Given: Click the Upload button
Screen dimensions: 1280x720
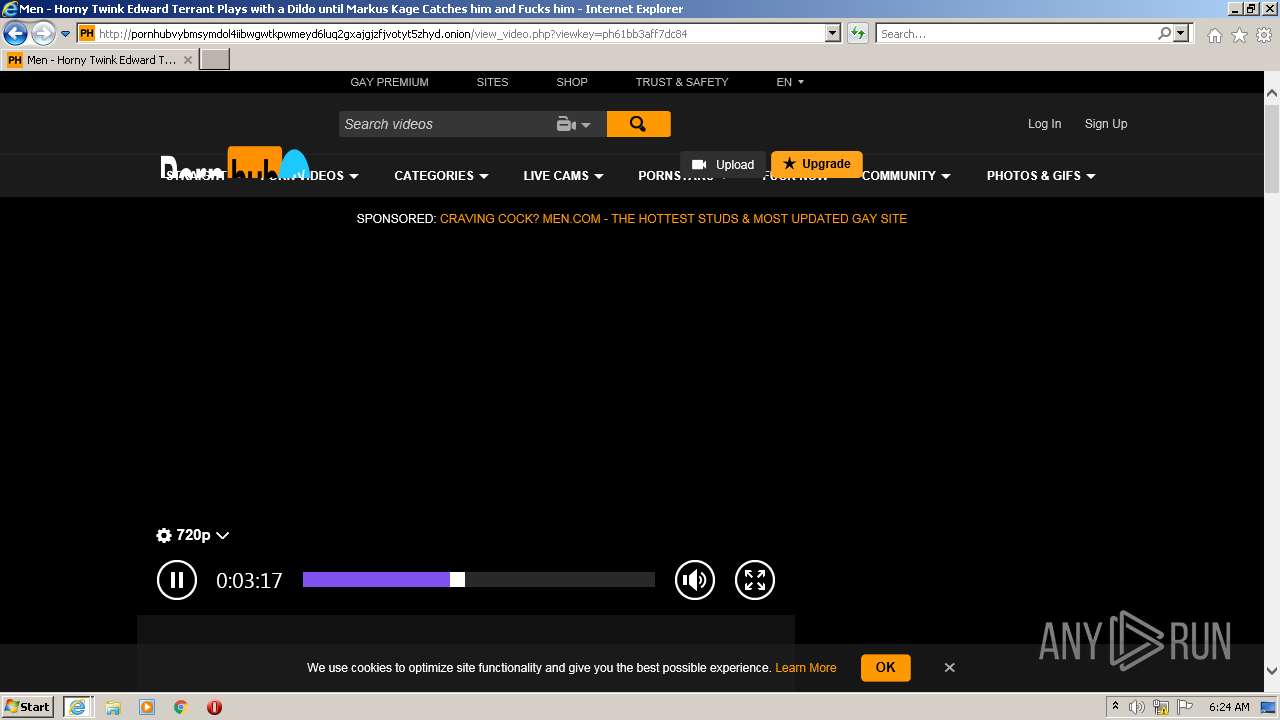Looking at the screenshot, I should coord(723,165).
